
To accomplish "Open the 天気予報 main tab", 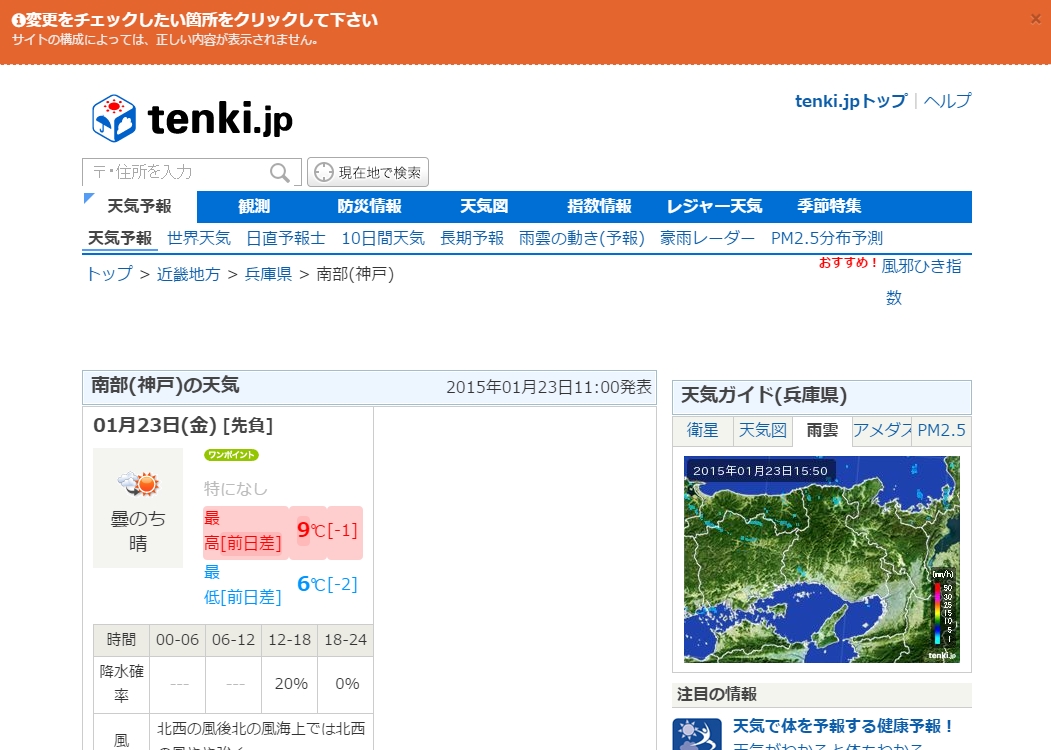I will click(139, 206).
